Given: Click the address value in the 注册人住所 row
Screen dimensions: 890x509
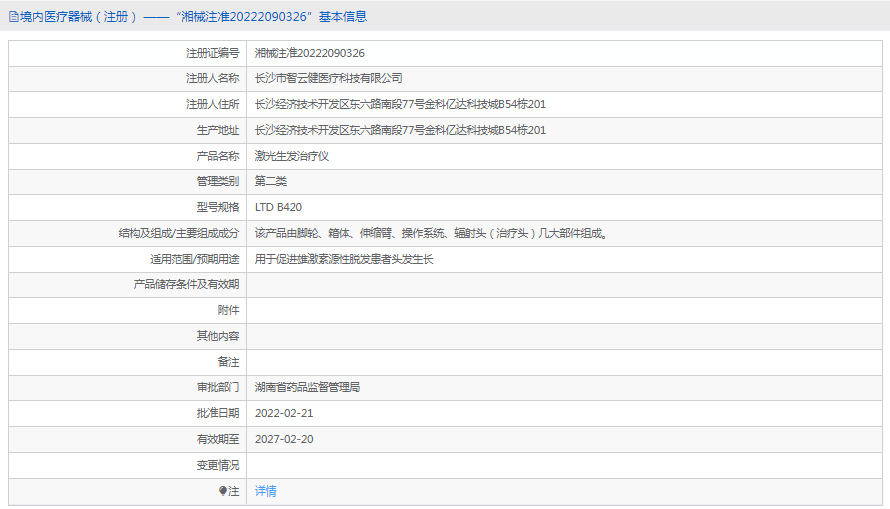Looking at the screenshot, I should pos(400,104).
